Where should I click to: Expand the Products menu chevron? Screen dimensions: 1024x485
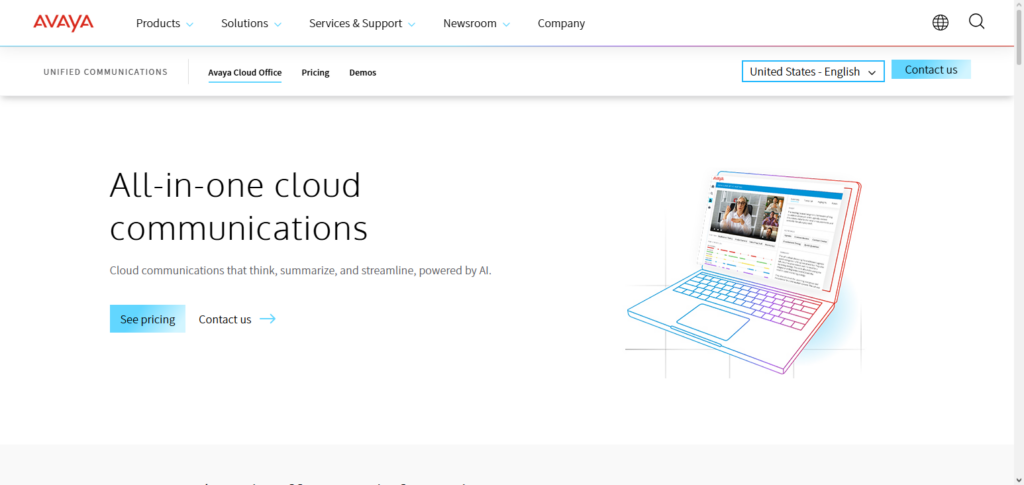pos(190,24)
